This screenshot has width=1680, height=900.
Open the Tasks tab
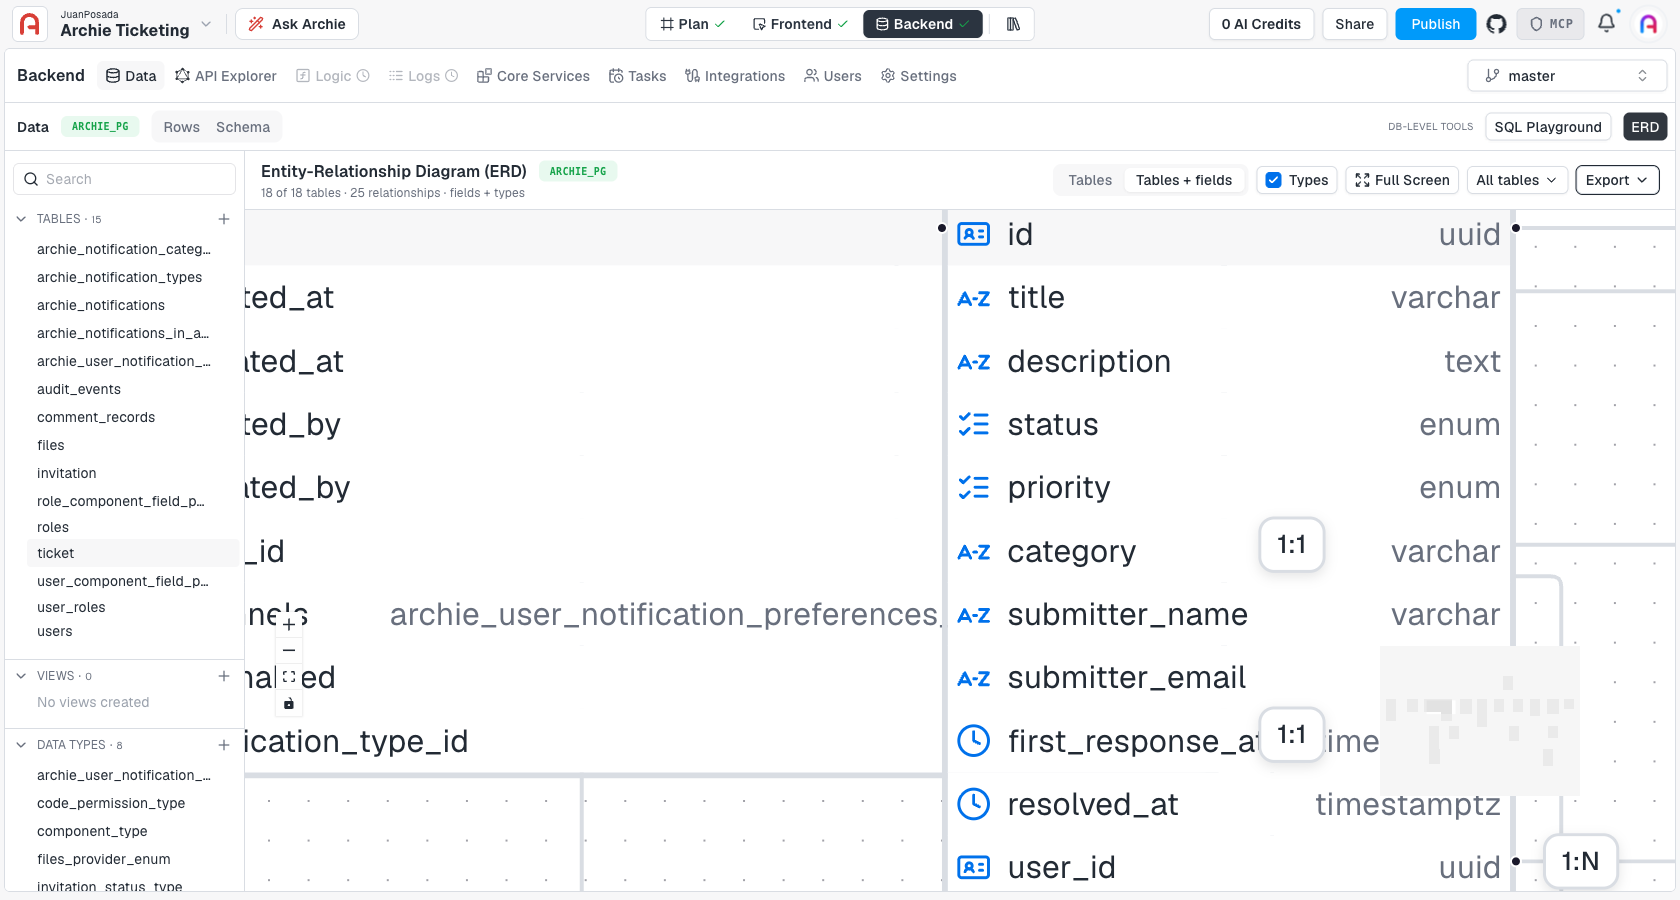pyautogui.click(x=637, y=76)
